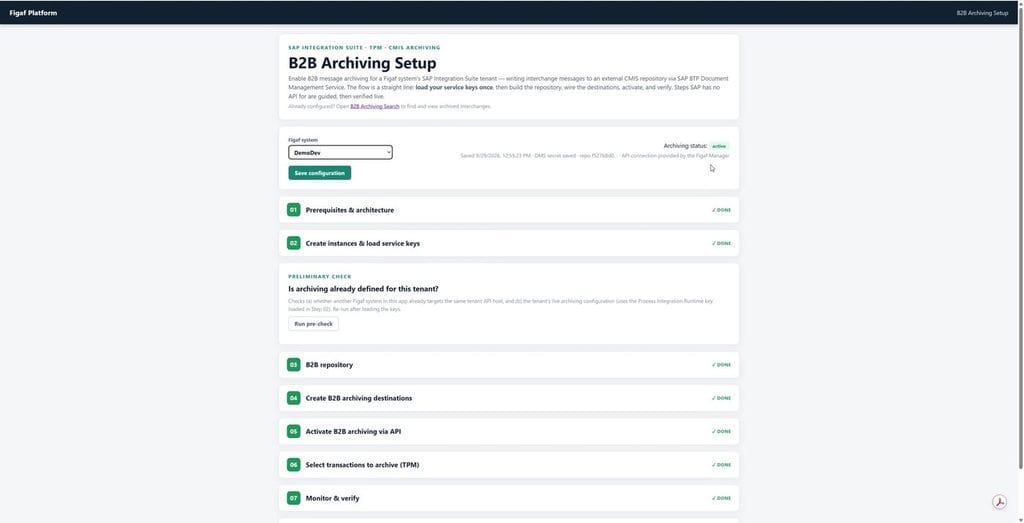Expand step 07 Monitor & verify
The image size is (1024, 523).
coord(509,498)
